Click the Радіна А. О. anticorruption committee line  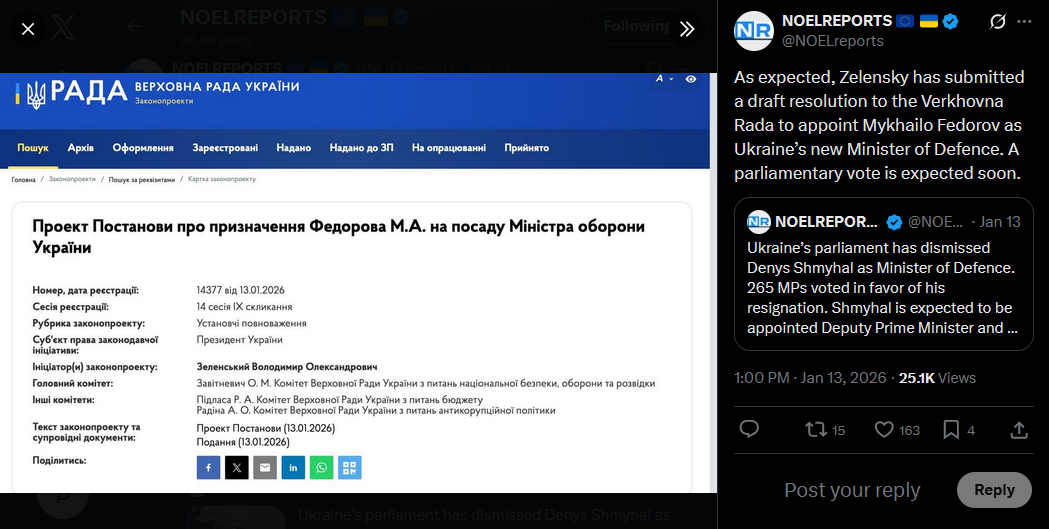(376, 410)
